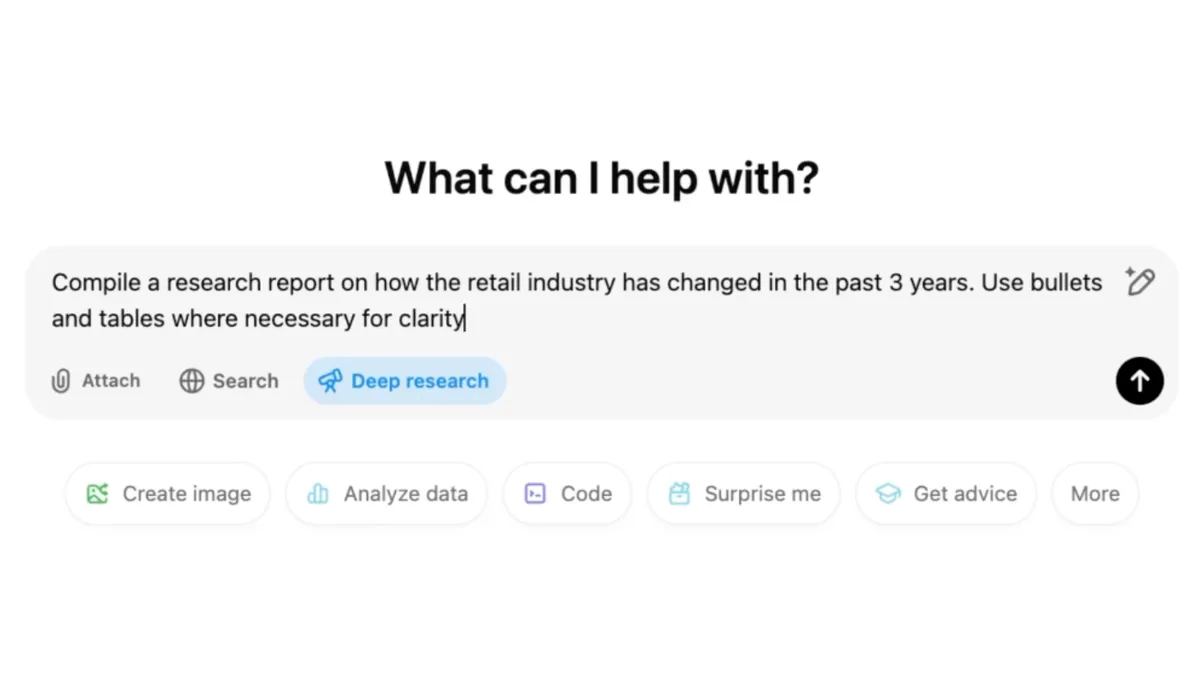Choose the Analyze data suggestion

387,493
